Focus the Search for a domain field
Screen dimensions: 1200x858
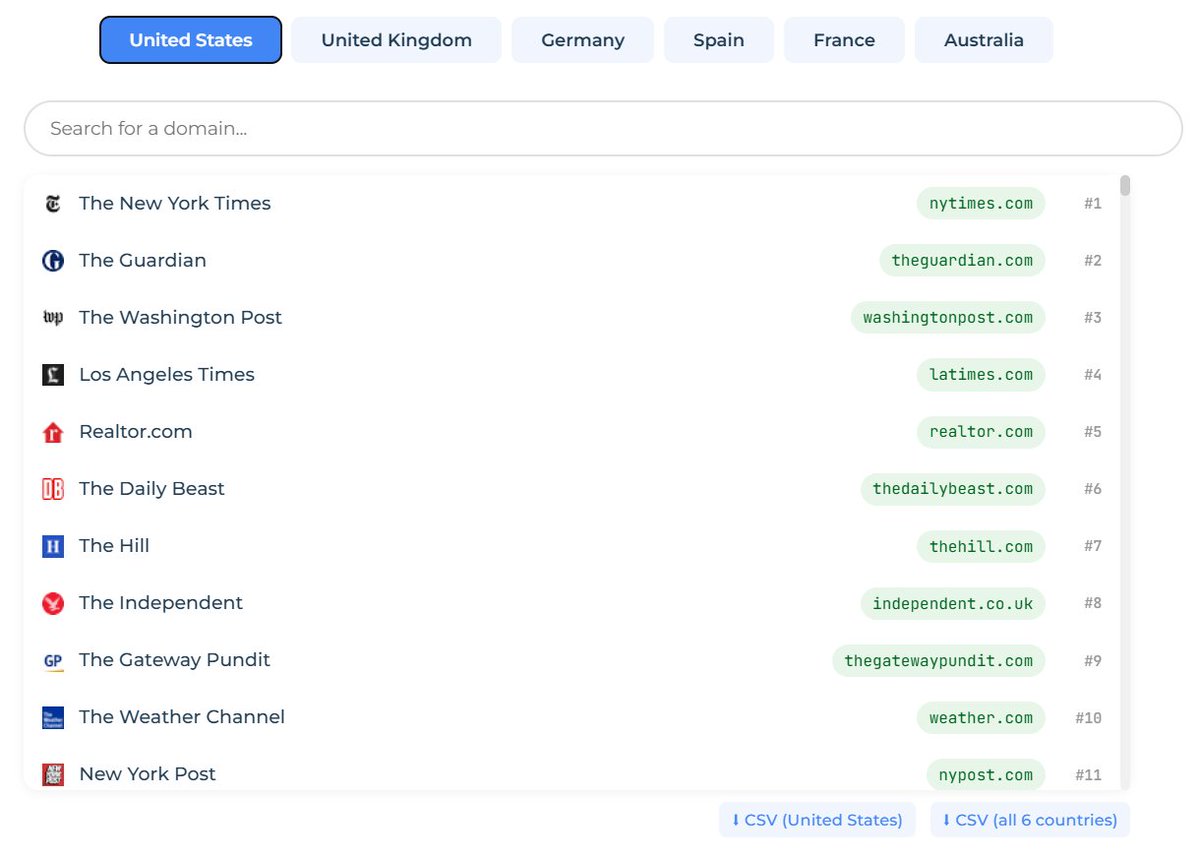(603, 128)
